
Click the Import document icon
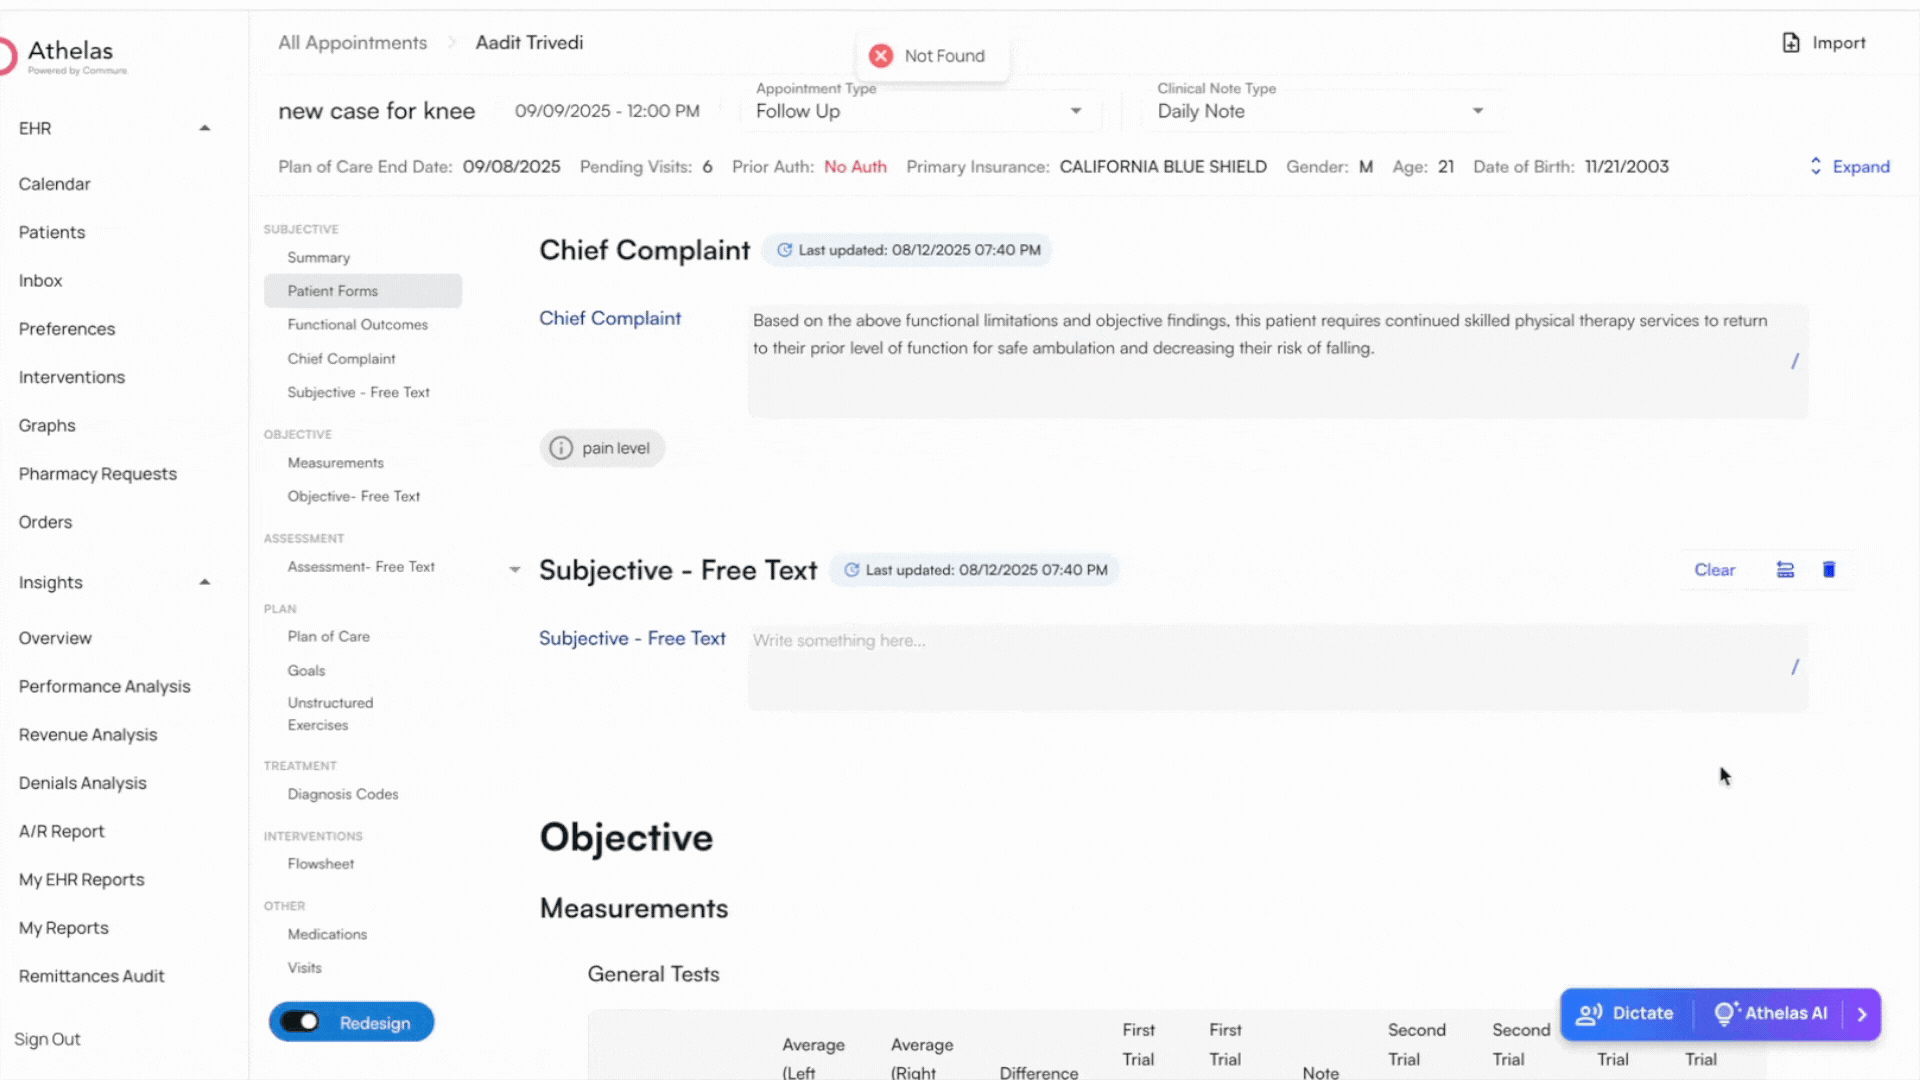tap(1791, 43)
